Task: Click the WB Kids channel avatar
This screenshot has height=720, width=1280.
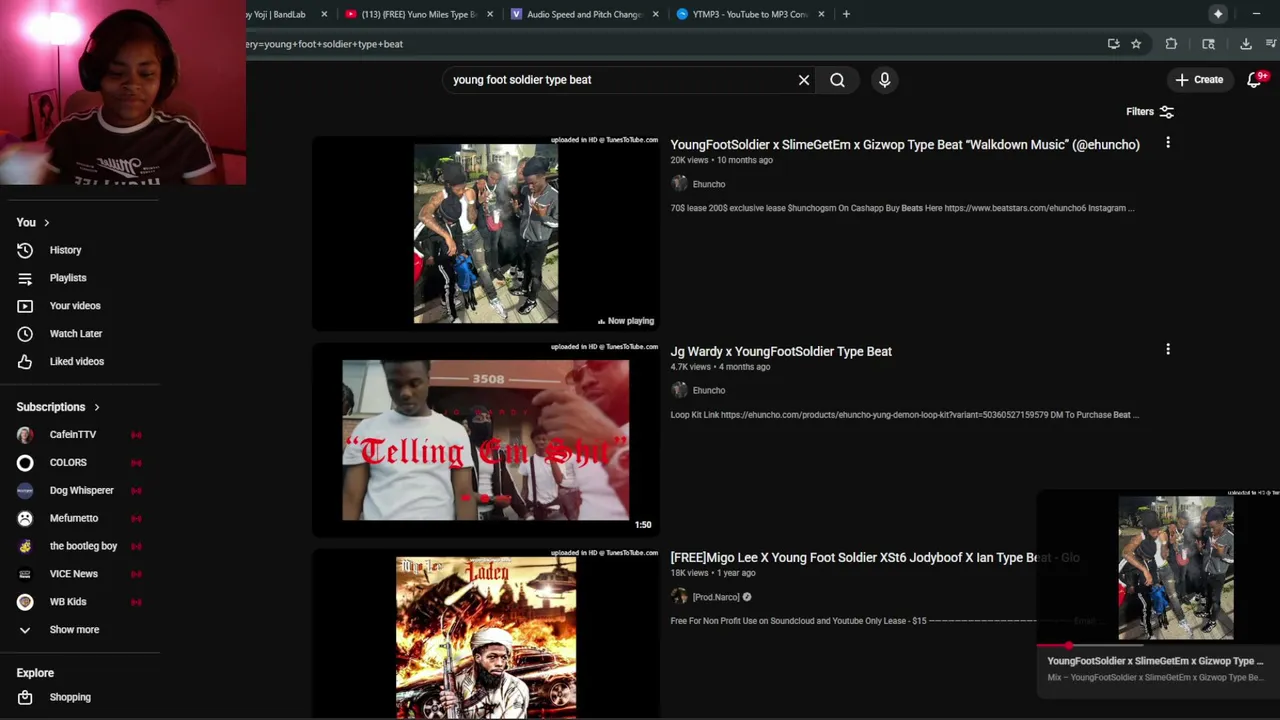Action: pos(25,602)
